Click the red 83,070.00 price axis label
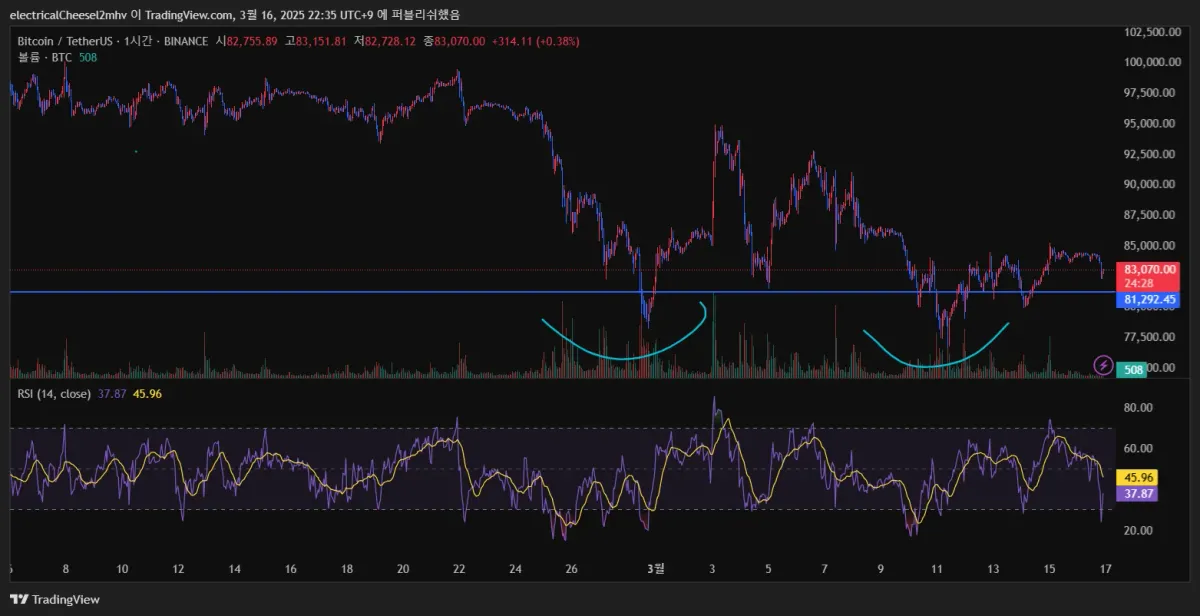1200x616 pixels. pyautogui.click(x=1149, y=269)
